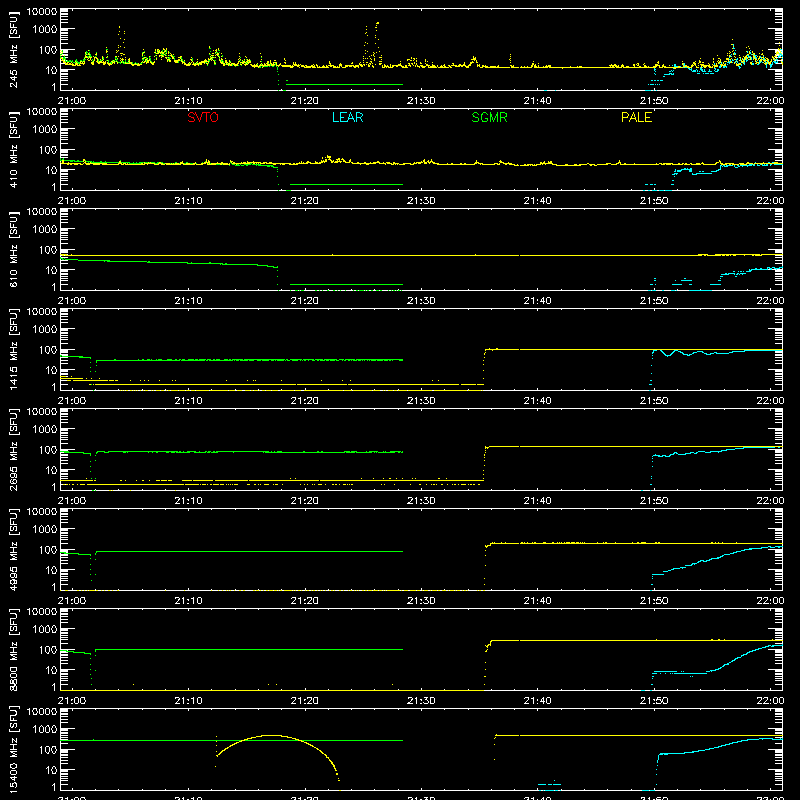This screenshot has width=800, height=800.
Task: Click the 10000 y-axis label of 245 MHz panel
Action: (42, 12)
